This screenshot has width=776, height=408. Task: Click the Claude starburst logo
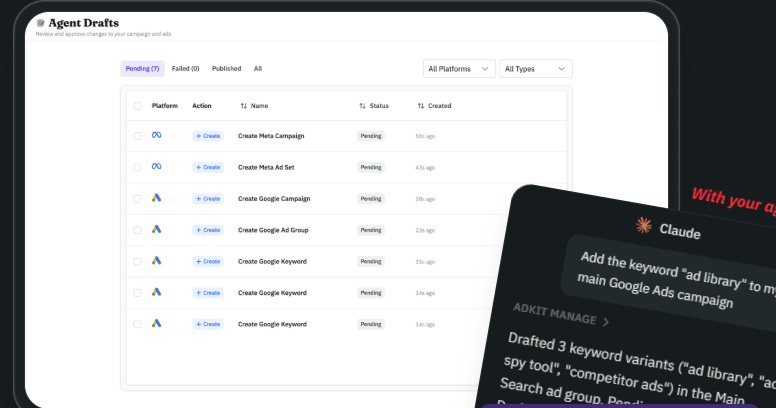coord(643,225)
